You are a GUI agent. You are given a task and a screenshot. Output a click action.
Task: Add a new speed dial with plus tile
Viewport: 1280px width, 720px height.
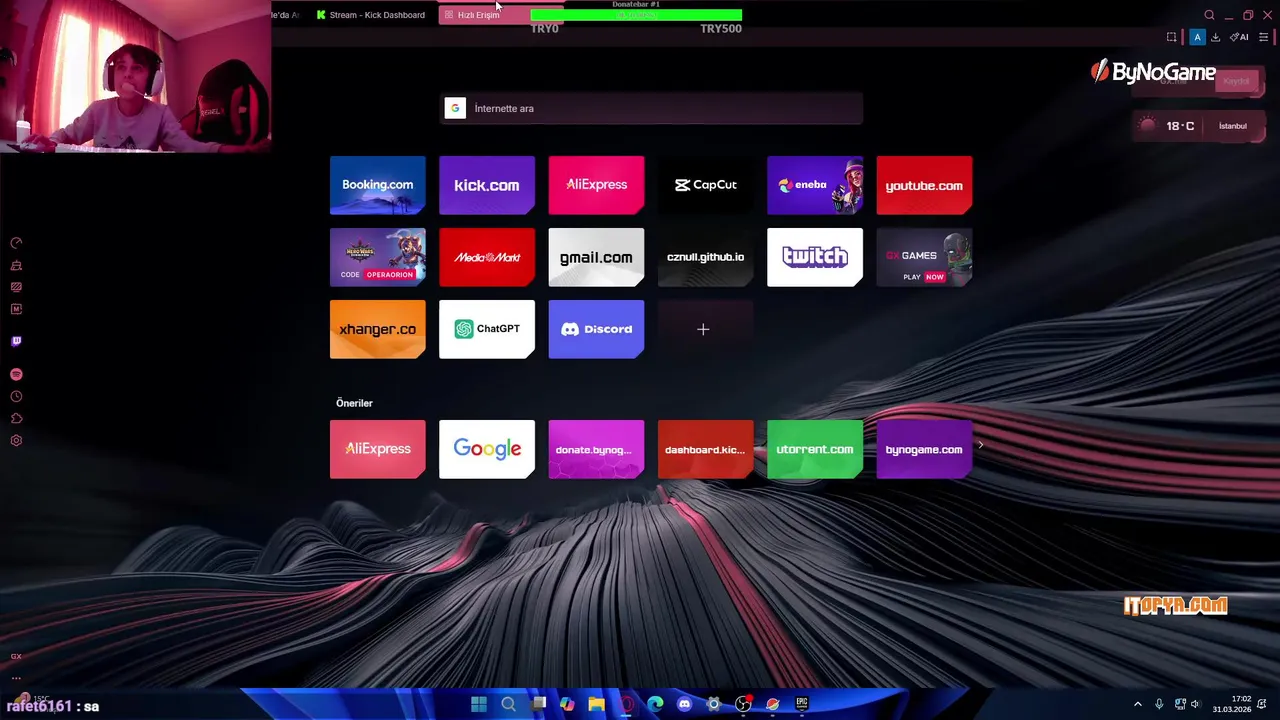click(705, 329)
